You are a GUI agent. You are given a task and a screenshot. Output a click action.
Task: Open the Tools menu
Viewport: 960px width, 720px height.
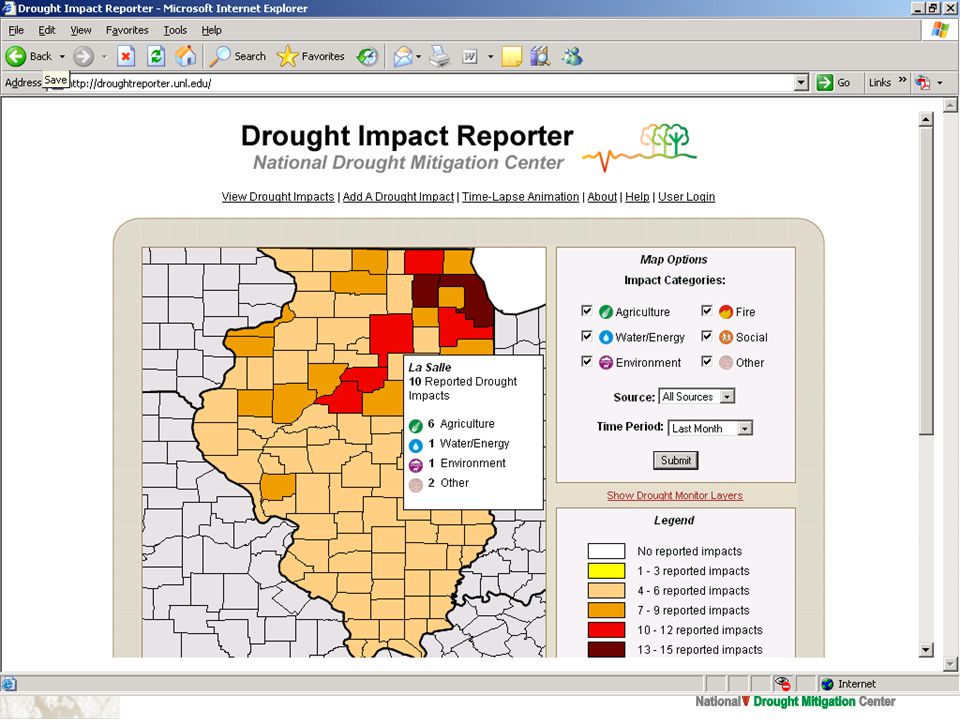pyautogui.click(x=175, y=30)
